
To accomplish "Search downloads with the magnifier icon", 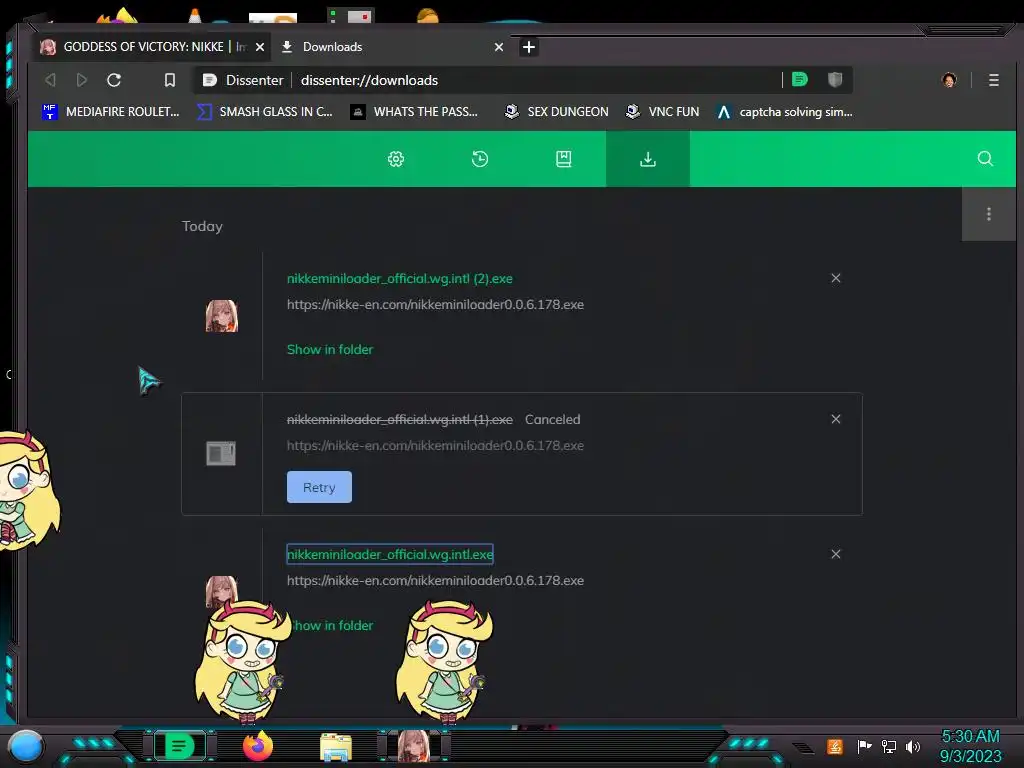I will pos(985,159).
